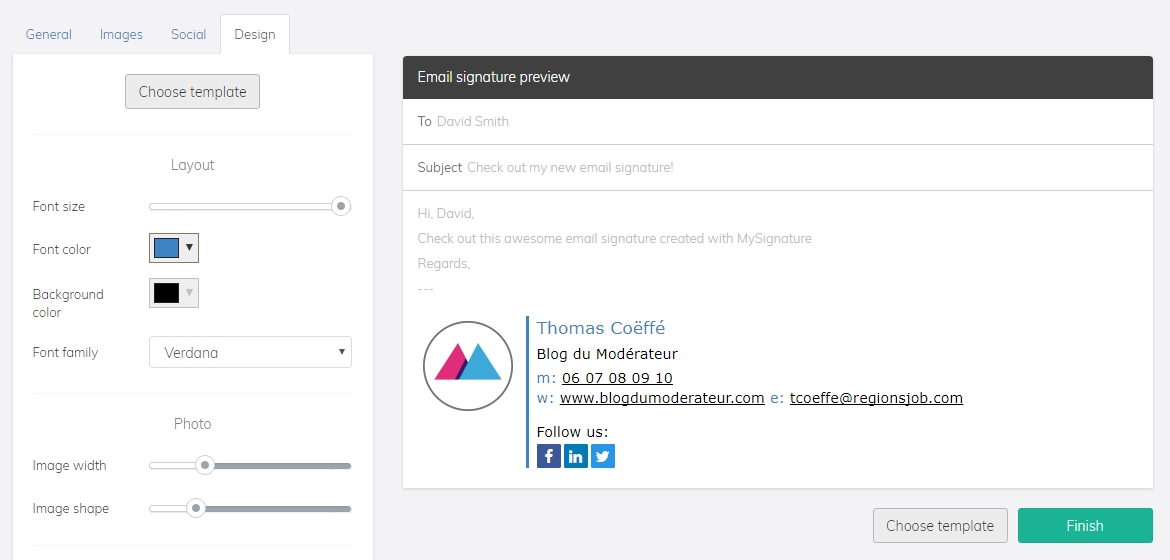Expand the Font family Verdana dropdown

pyautogui.click(x=250, y=352)
